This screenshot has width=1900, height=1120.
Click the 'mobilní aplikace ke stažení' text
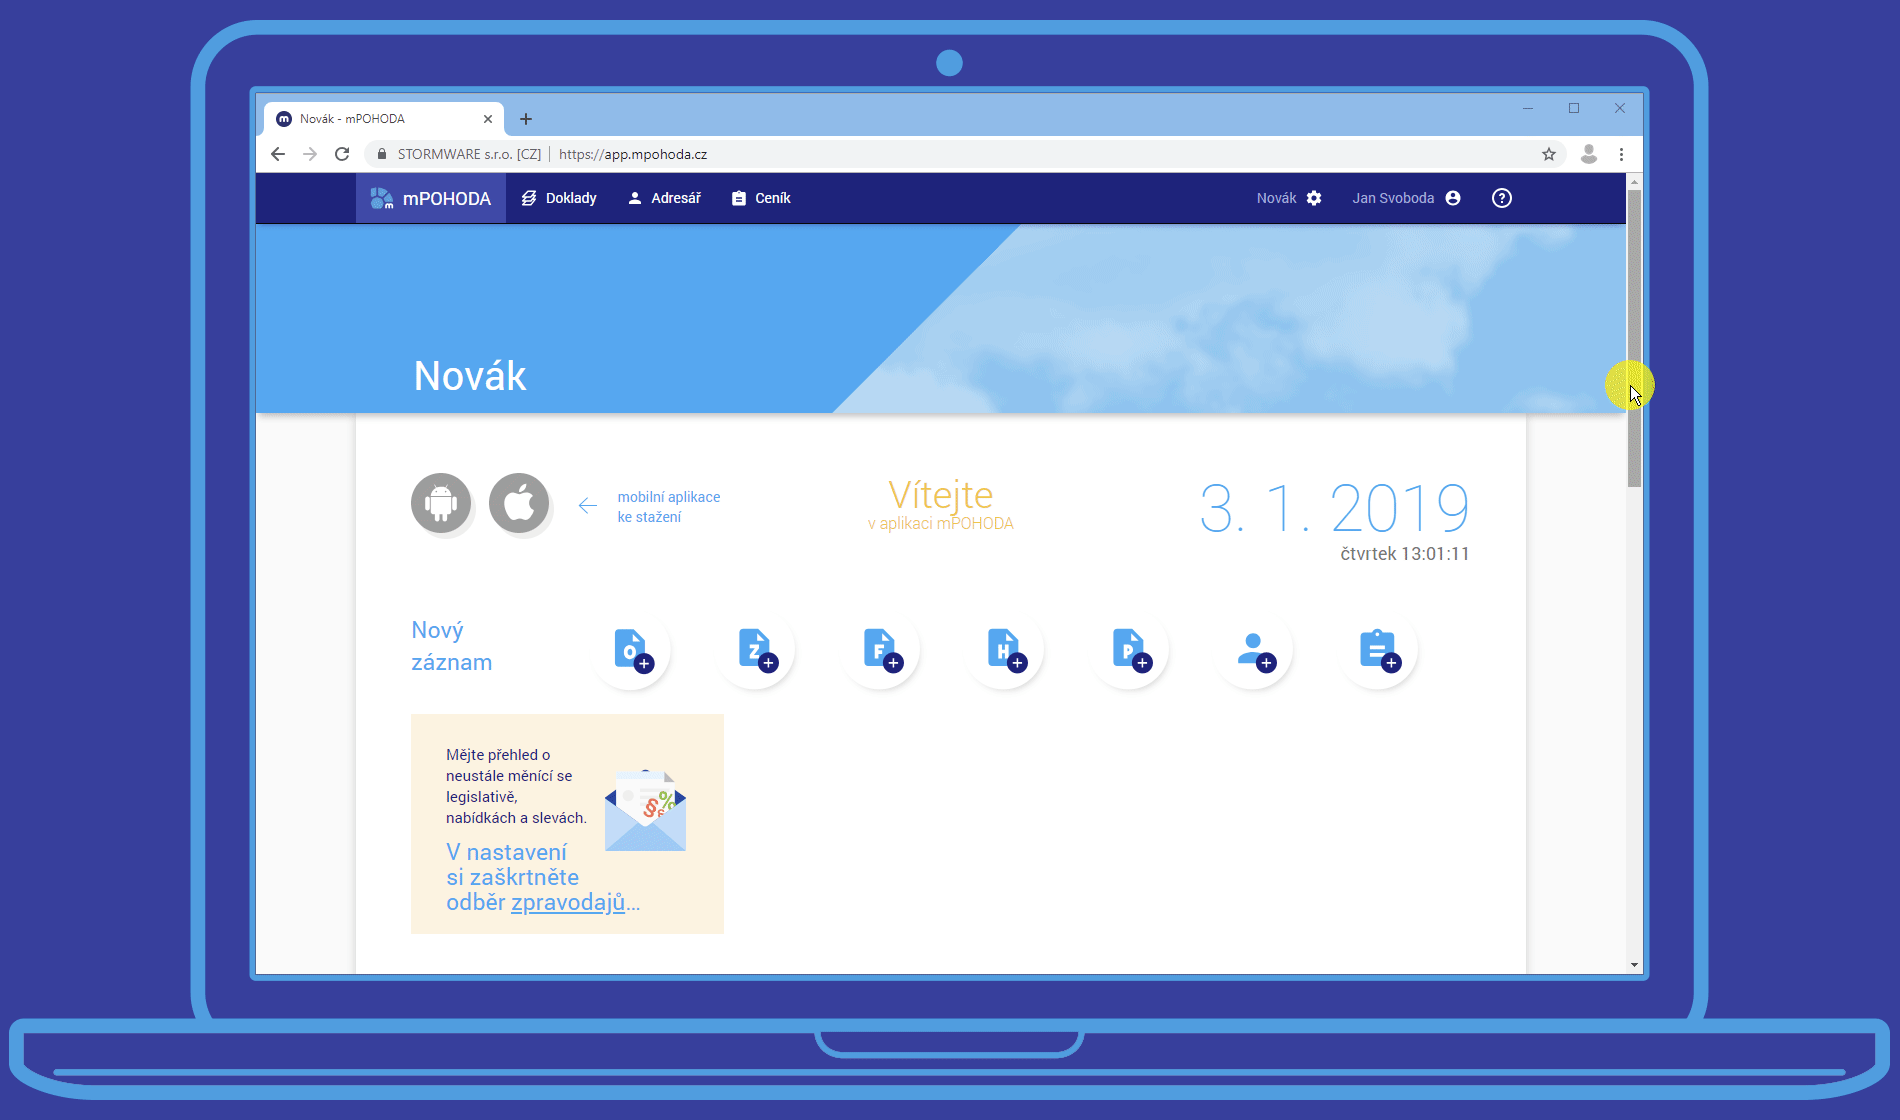tap(668, 507)
